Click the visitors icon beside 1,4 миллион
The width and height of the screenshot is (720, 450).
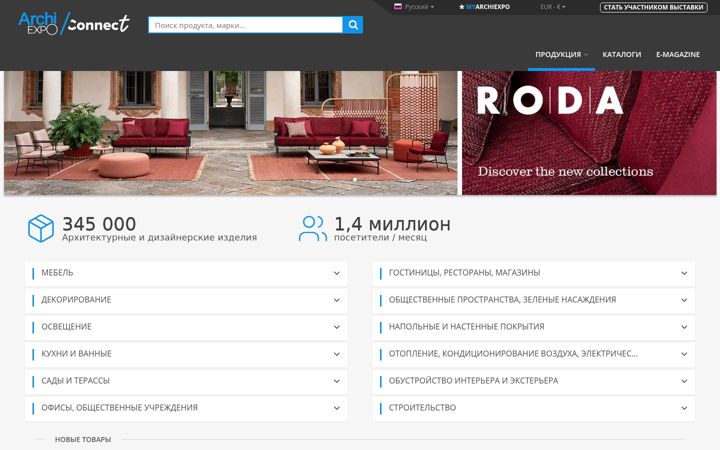pos(313,228)
